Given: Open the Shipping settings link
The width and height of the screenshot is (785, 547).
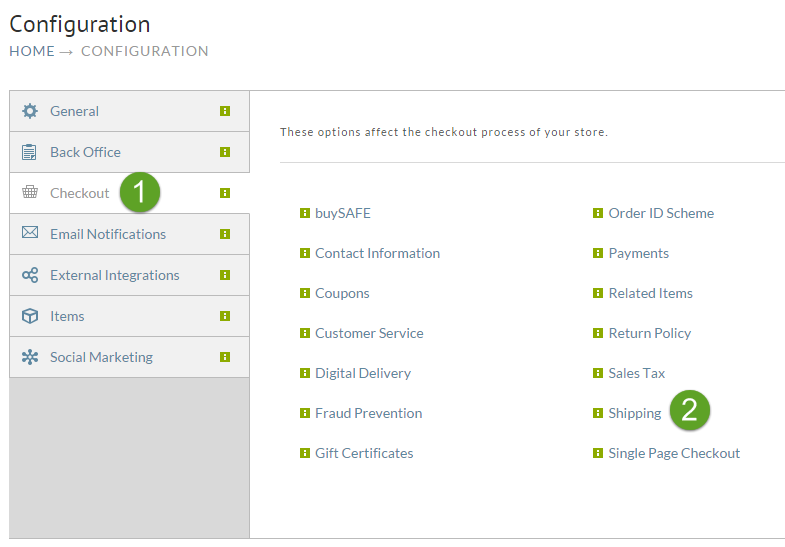Looking at the screenshot, I should coord(634,413).
